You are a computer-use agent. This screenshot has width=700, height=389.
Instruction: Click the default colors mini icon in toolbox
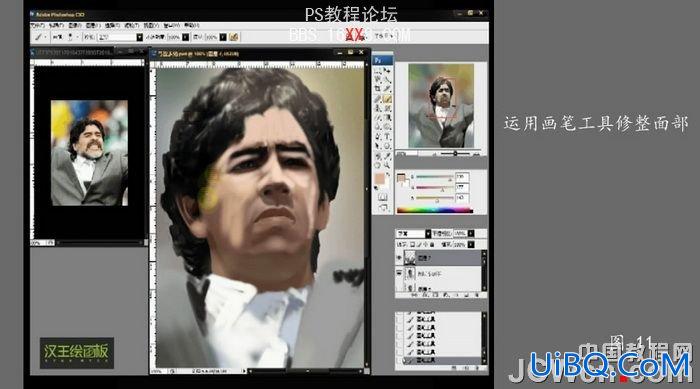coord(376,188)
